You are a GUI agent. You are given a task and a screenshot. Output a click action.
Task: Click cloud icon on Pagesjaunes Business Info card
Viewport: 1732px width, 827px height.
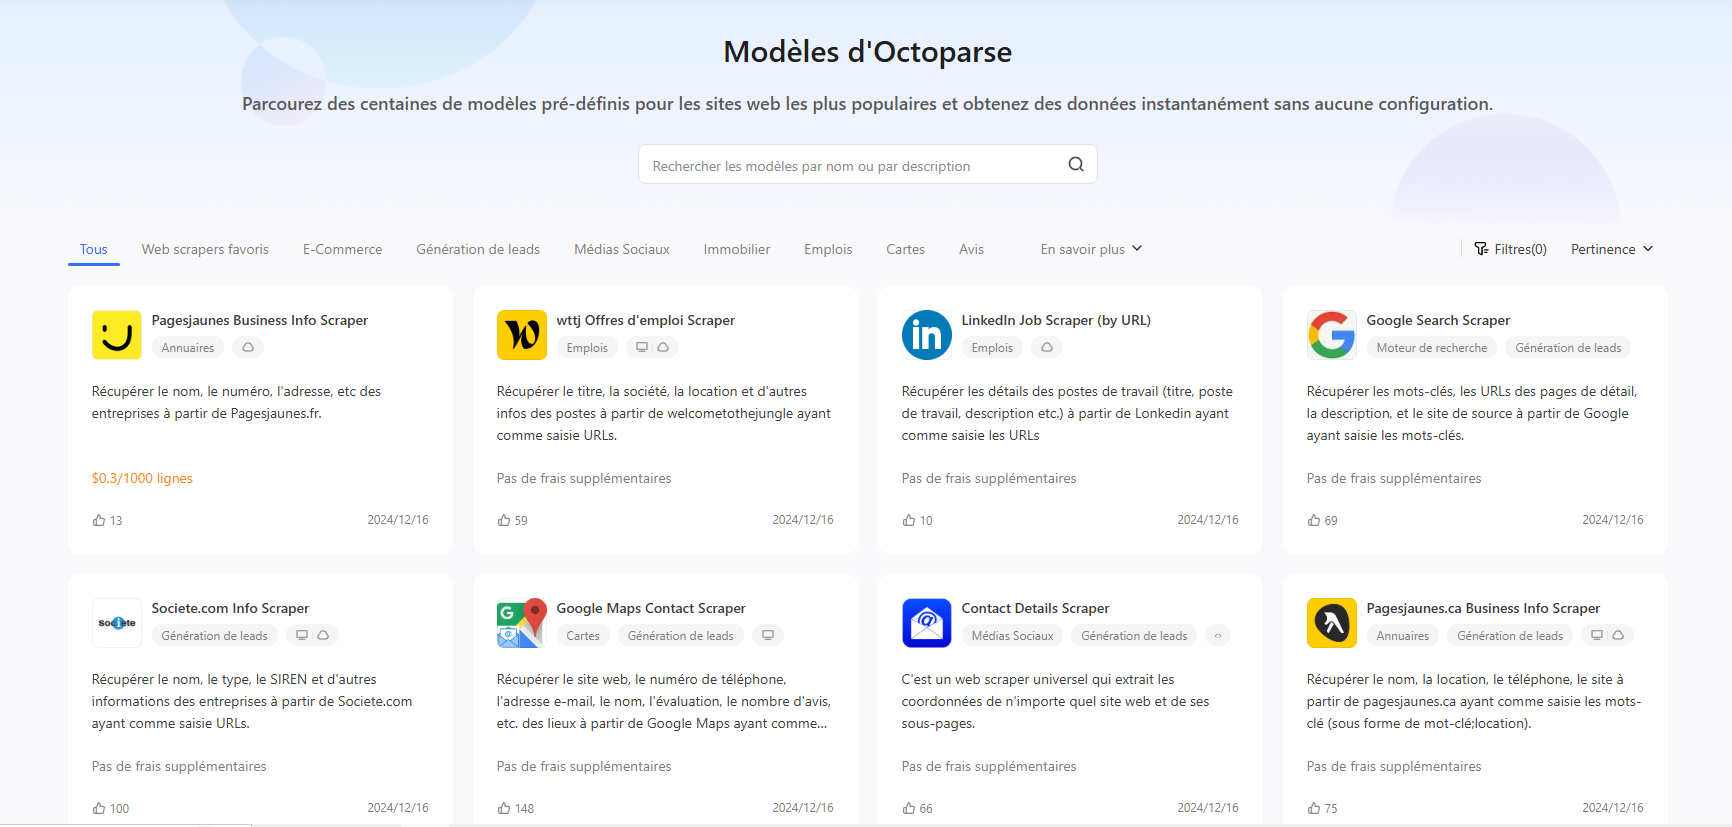pyautogui.click(x=248, y=347)
